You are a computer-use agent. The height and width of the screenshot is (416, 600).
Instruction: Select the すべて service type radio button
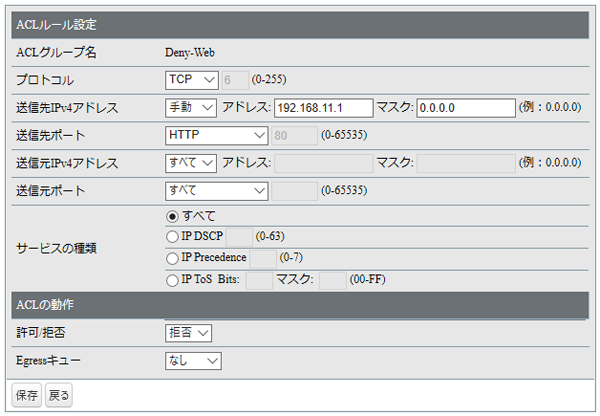pos(173,216)
